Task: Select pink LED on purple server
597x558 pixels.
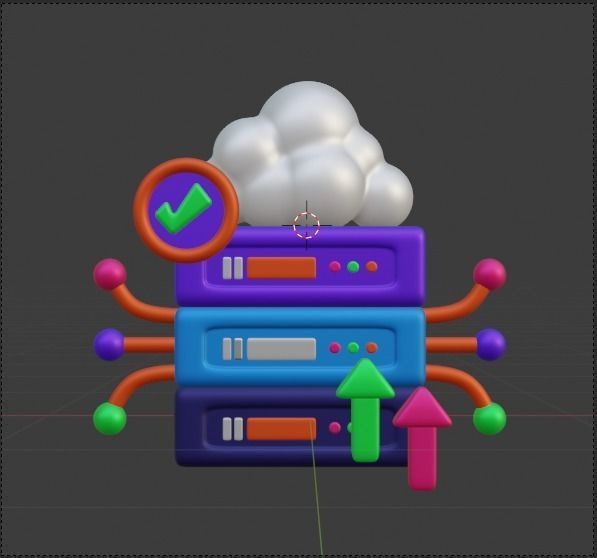Action: click(x=335, y=266)
